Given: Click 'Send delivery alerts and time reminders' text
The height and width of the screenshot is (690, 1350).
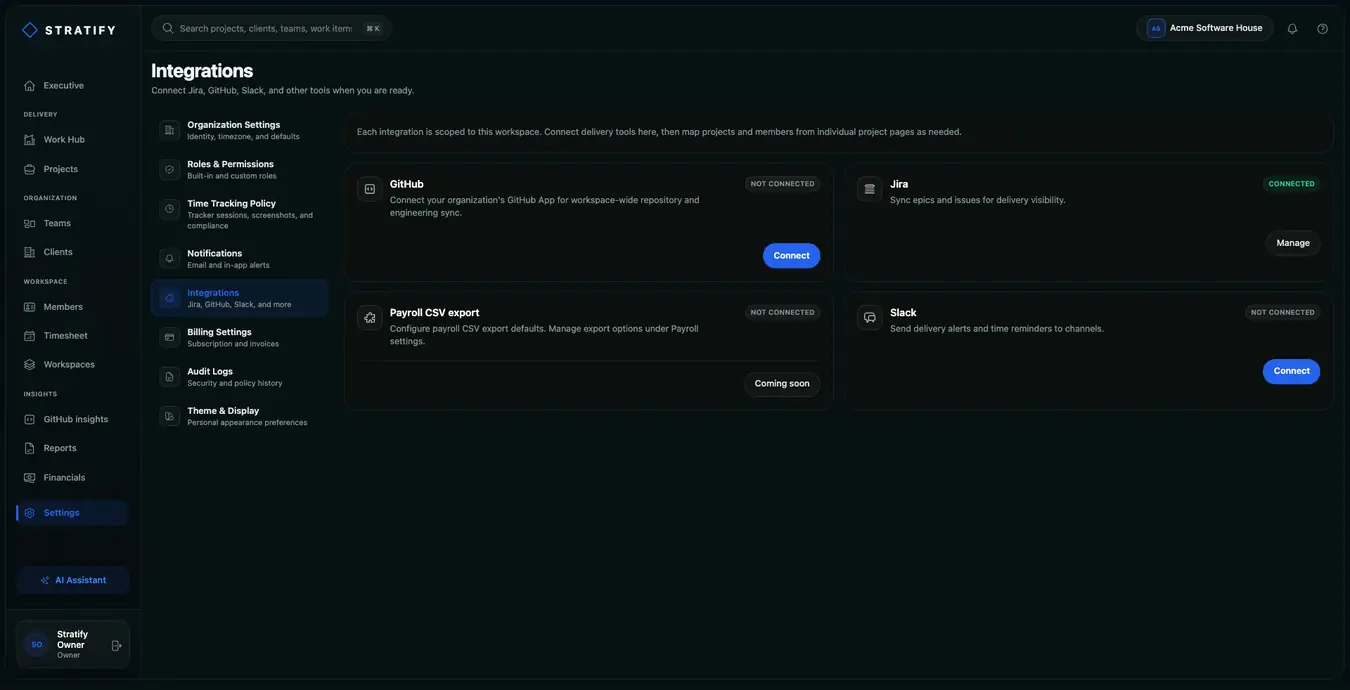Looking at the screenshot, I should (997, 329).
